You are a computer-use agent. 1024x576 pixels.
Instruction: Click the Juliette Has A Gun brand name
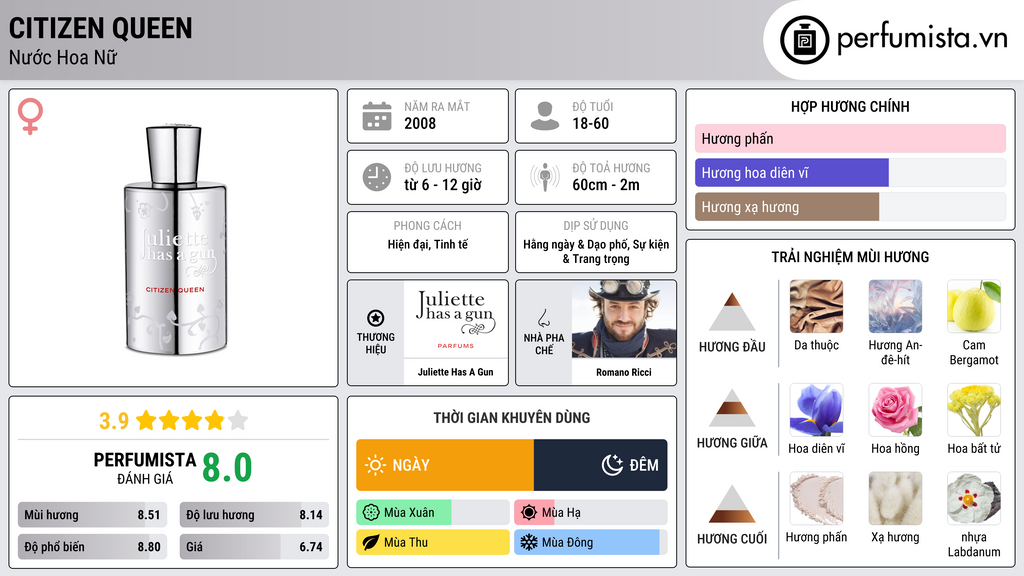tap(456, 372)
